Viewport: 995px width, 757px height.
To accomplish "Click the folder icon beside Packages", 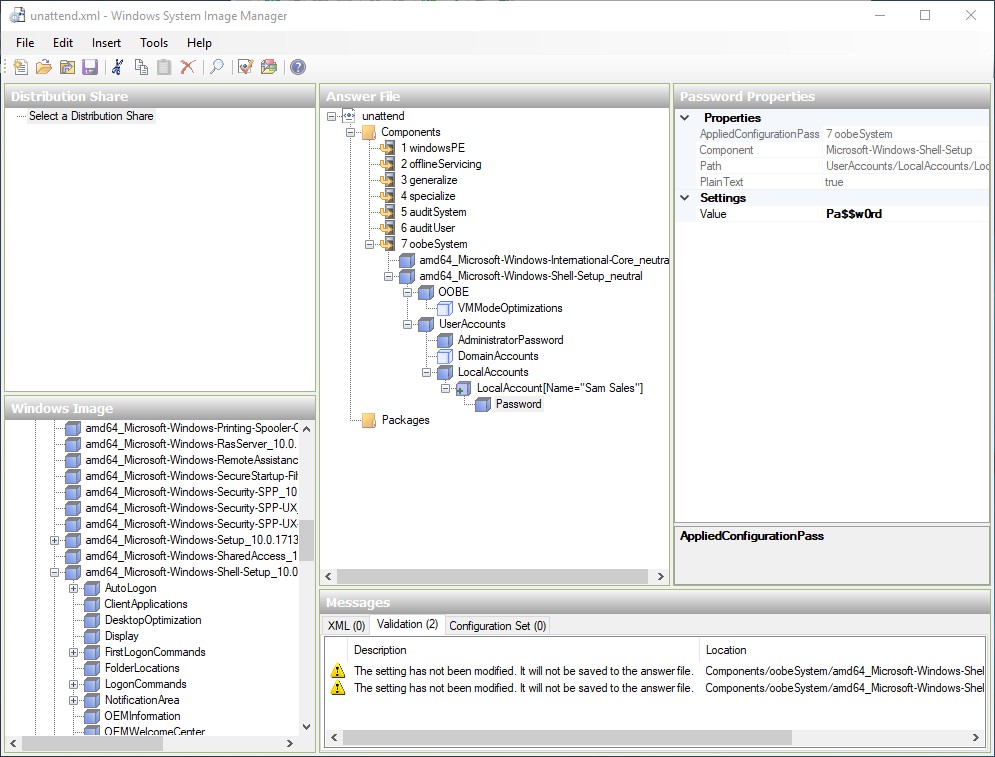I will click(369, 420).
